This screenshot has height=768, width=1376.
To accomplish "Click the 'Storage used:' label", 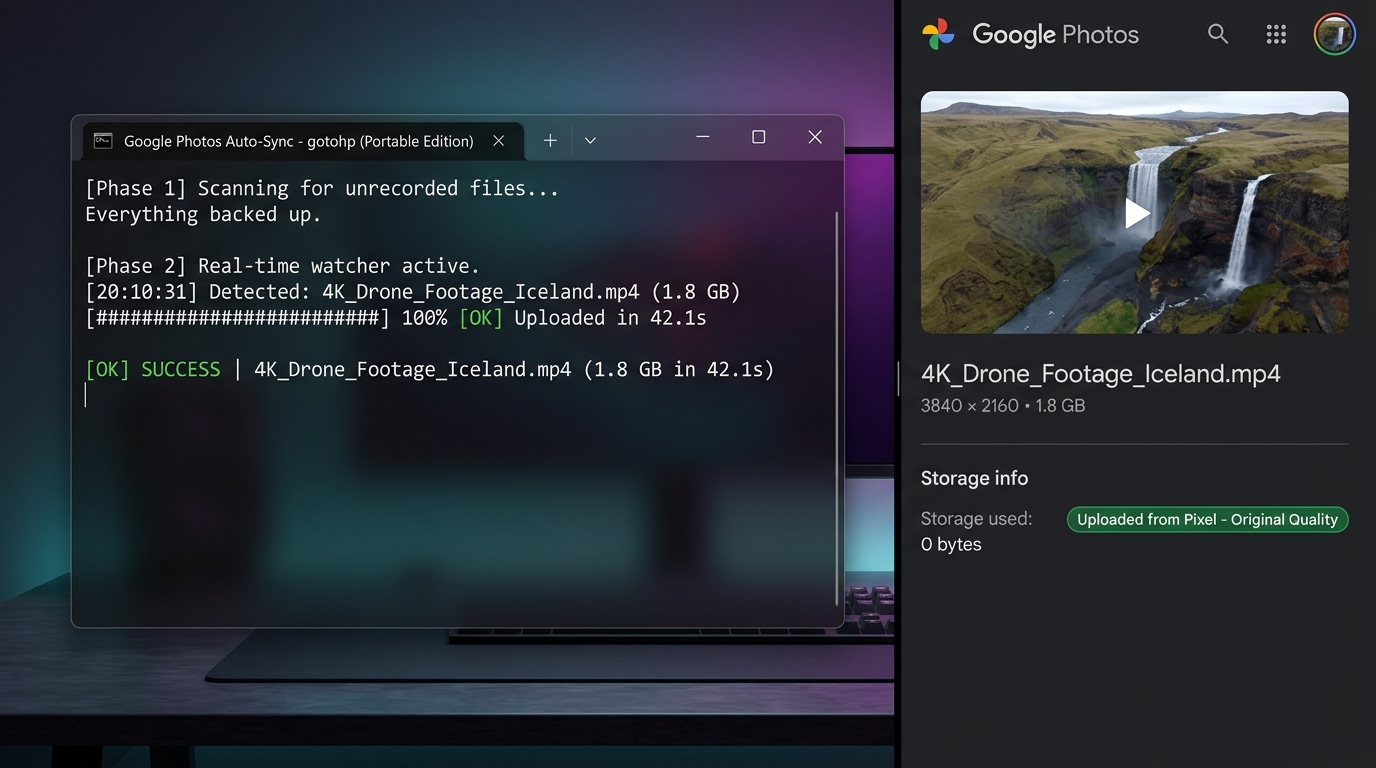I will [976, 519].
